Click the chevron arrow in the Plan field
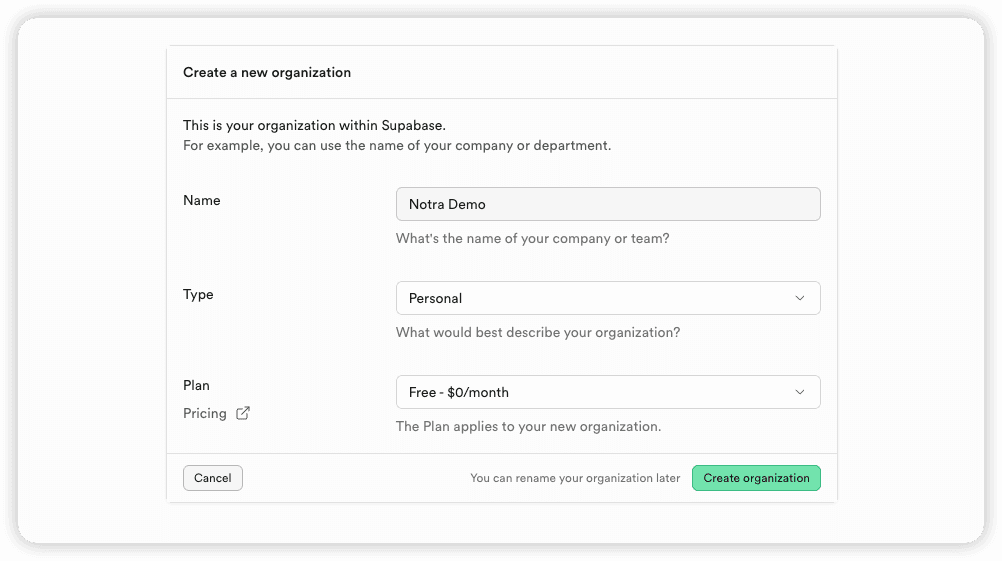The width and height of the screenshot is (1002, 561). 800,392
